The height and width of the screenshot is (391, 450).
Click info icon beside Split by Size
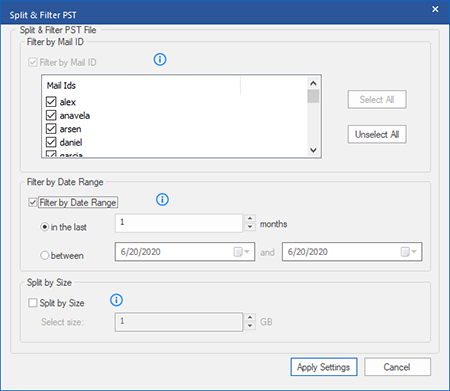(x=116, y=300)
